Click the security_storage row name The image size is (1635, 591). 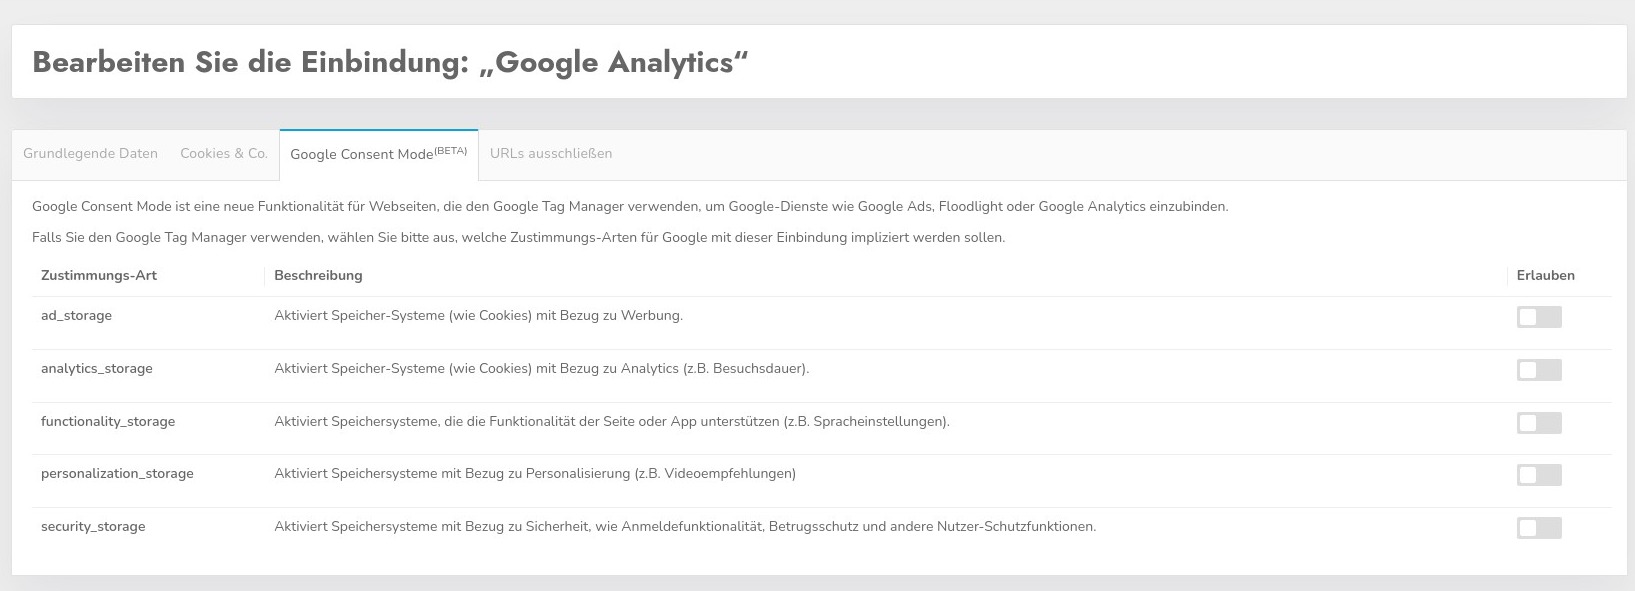coord(93,527)
